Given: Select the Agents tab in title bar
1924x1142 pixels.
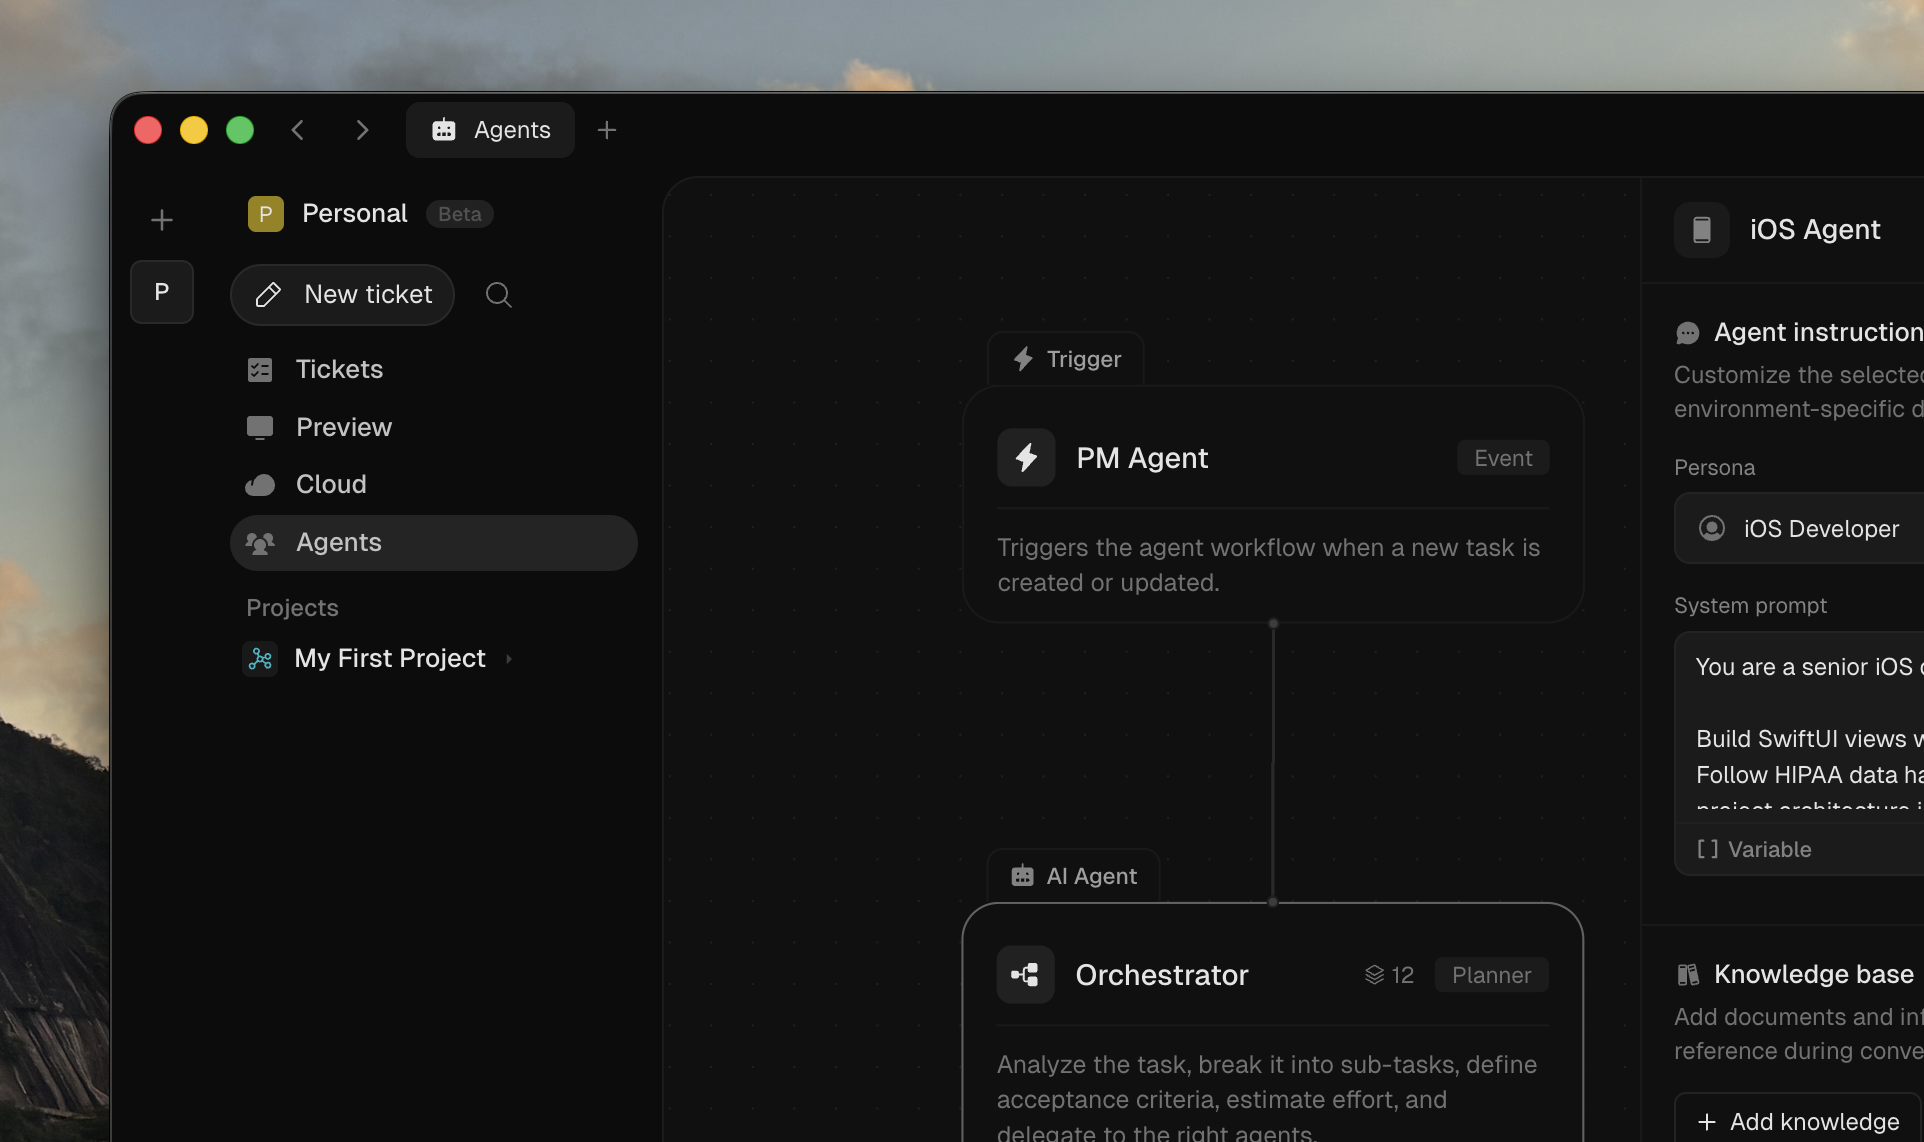Looking at the screenshot, I should 490,130.
